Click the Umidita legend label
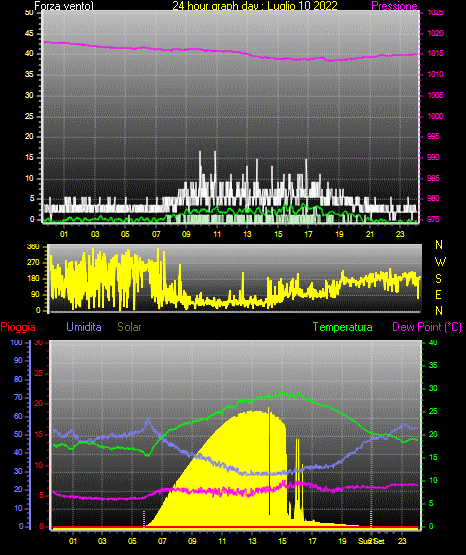This screenshot has height=555, width=466. (84, 327)
